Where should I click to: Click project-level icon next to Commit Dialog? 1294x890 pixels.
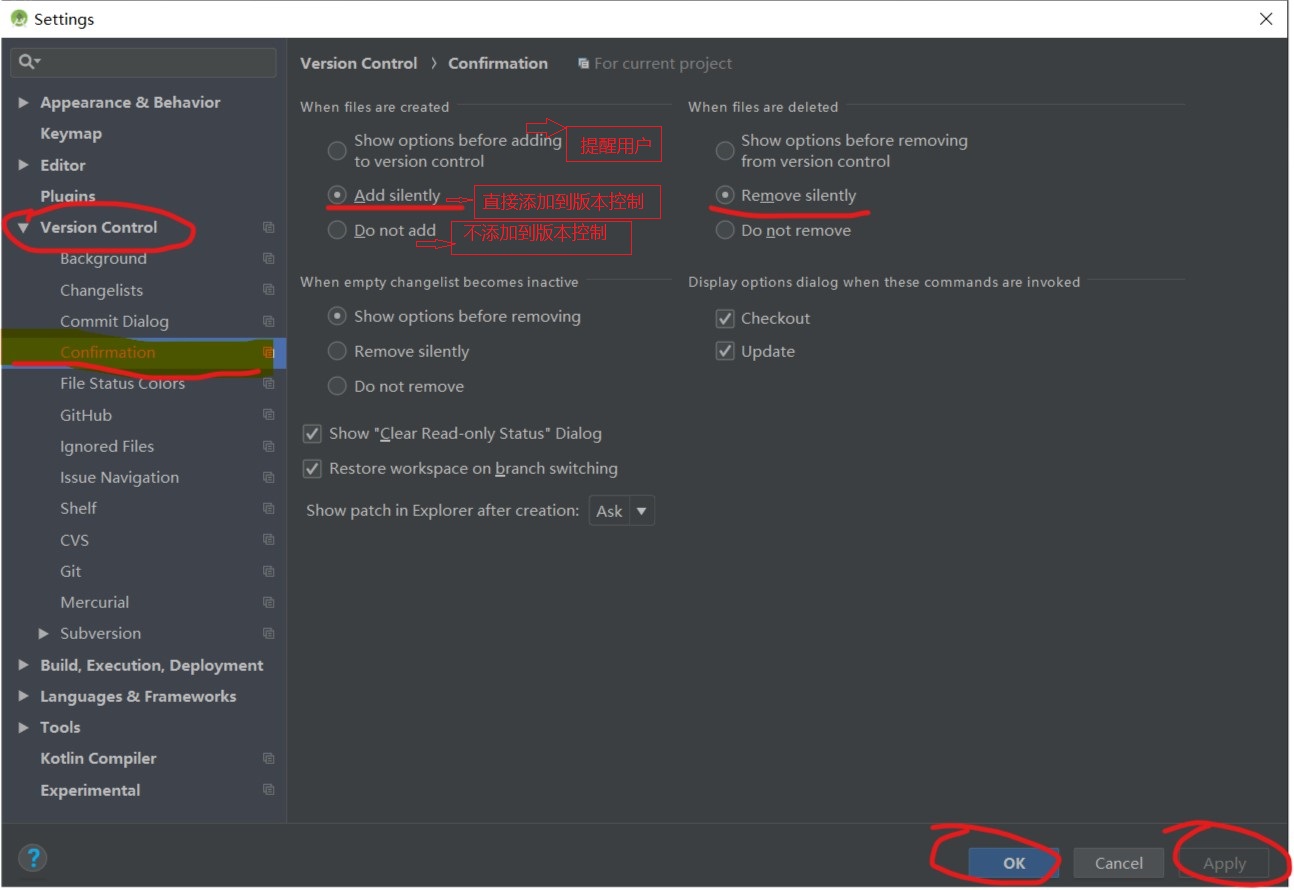tap(268, 321)
